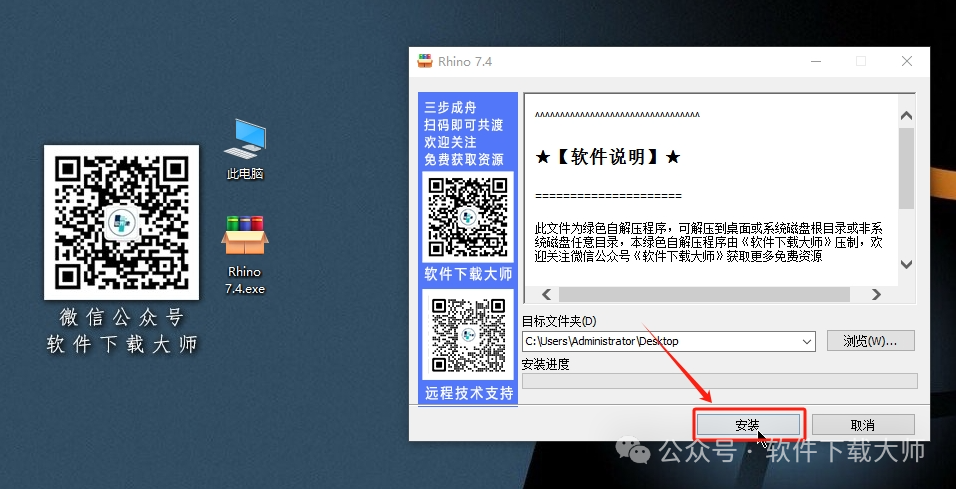Viewport: 956px width, 489px height.
Task: Click the 三步成舟 sidebar text
Action: point(450,107)
